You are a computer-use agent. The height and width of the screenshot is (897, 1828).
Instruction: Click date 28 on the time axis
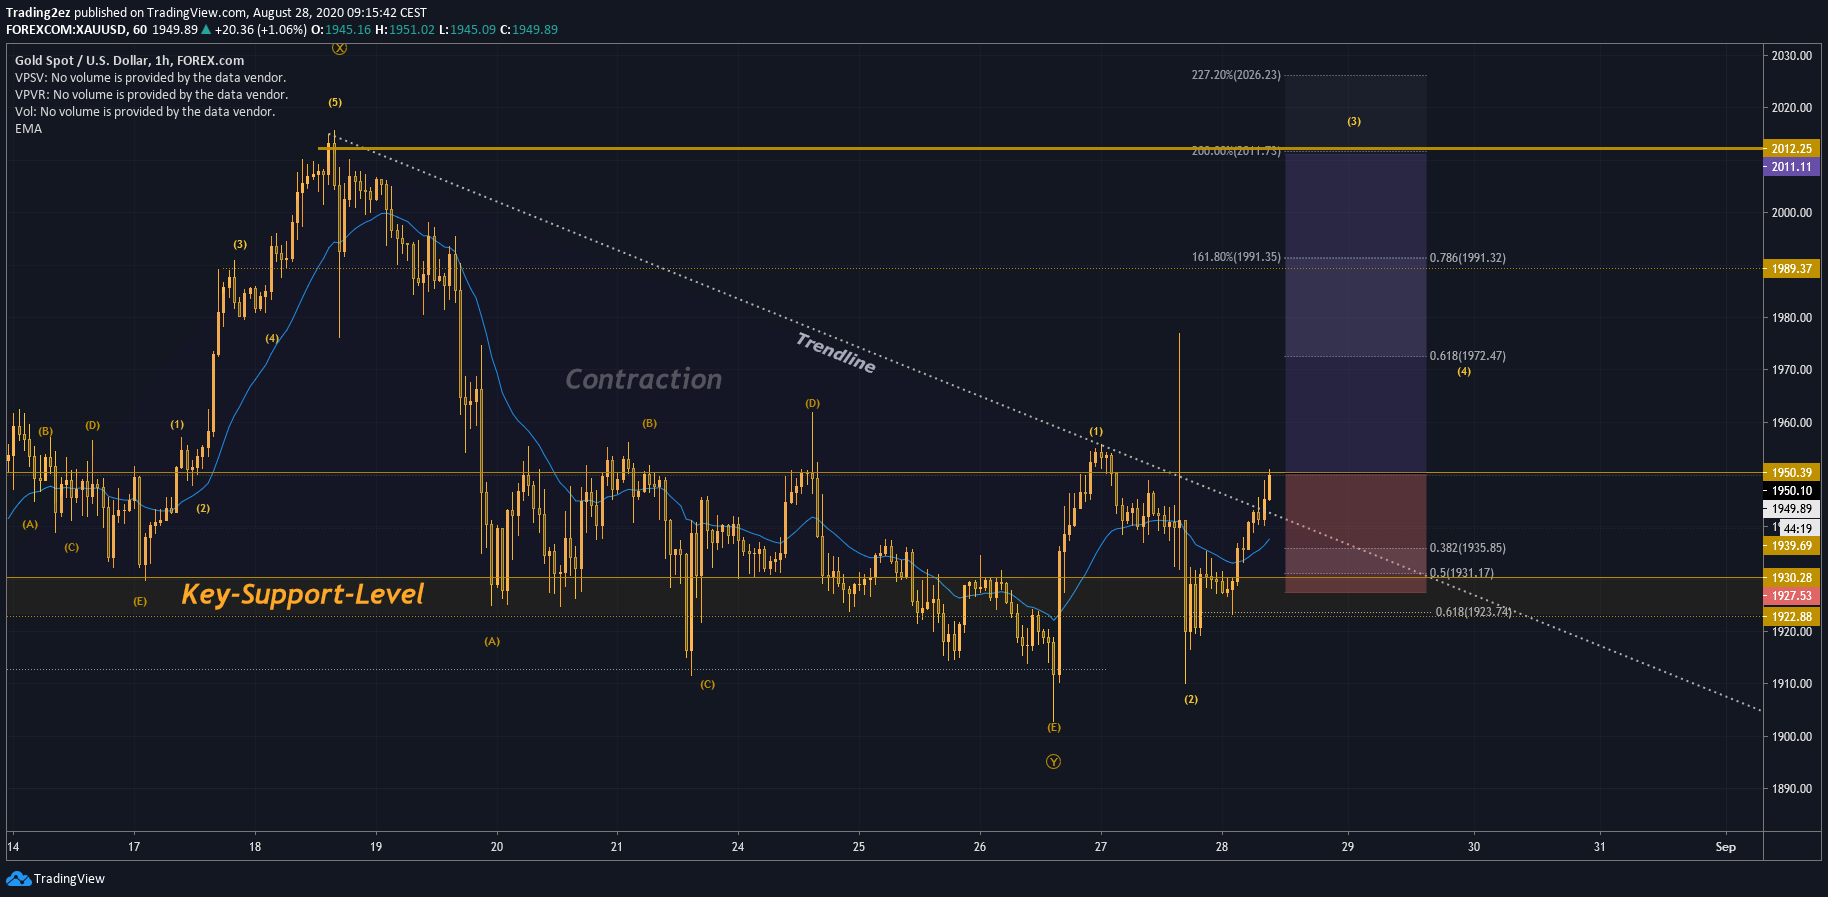click(1222, 847)
